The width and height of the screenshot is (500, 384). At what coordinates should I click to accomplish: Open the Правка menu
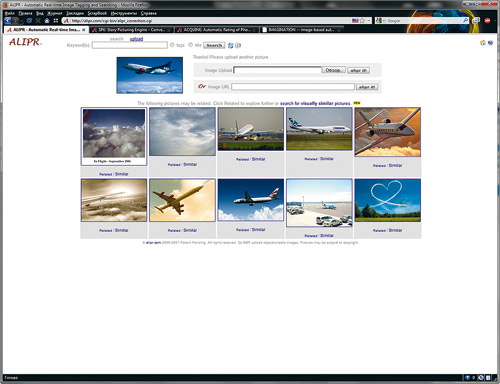[x=25, y=13]
